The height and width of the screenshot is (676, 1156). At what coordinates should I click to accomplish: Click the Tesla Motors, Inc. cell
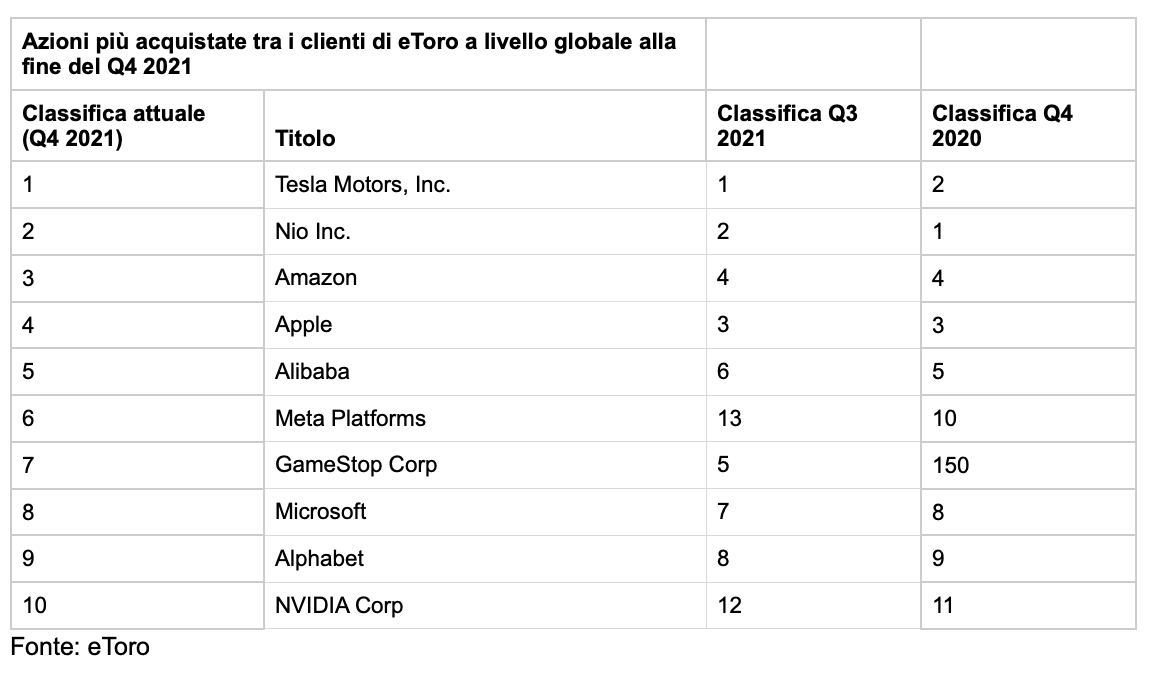click(363, 185)
